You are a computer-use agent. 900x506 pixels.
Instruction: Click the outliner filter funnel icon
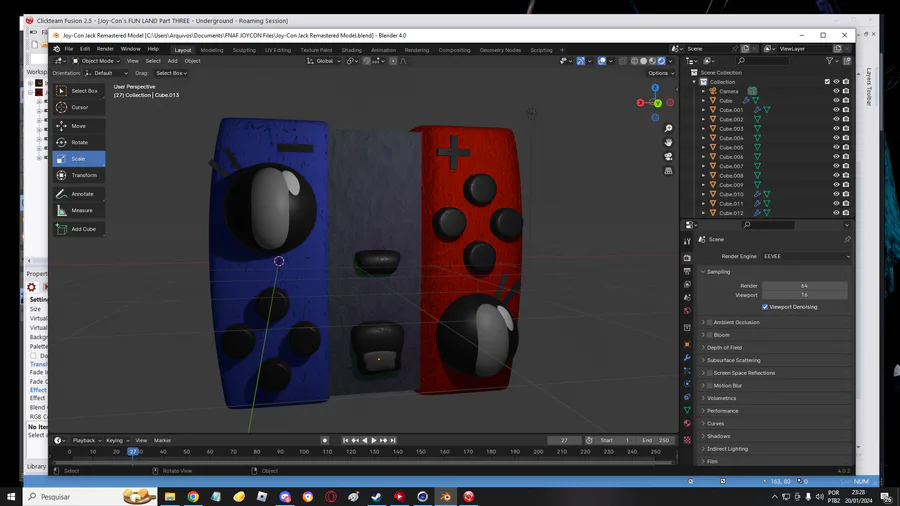[829, 61]
